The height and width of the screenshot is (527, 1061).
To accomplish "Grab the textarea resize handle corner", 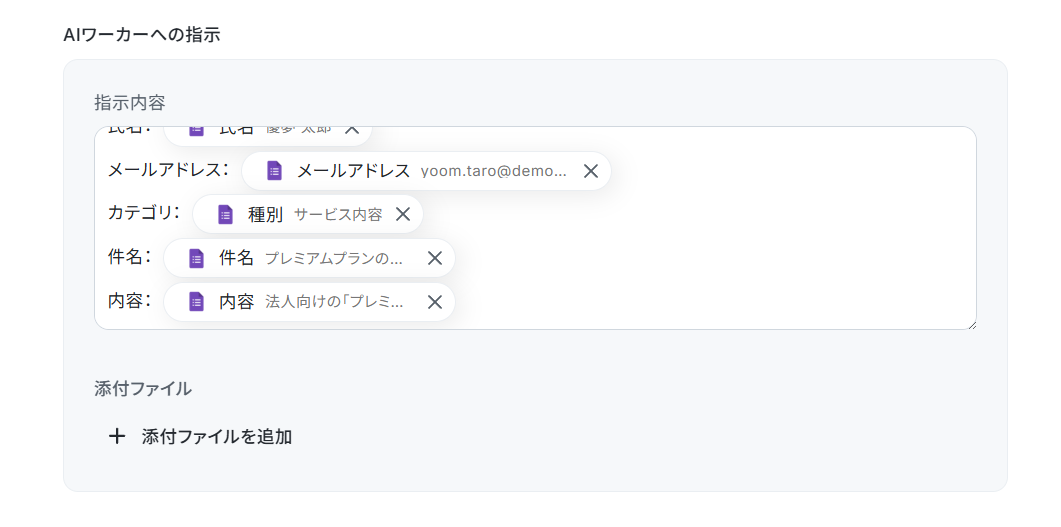I will tap(971, 325).
